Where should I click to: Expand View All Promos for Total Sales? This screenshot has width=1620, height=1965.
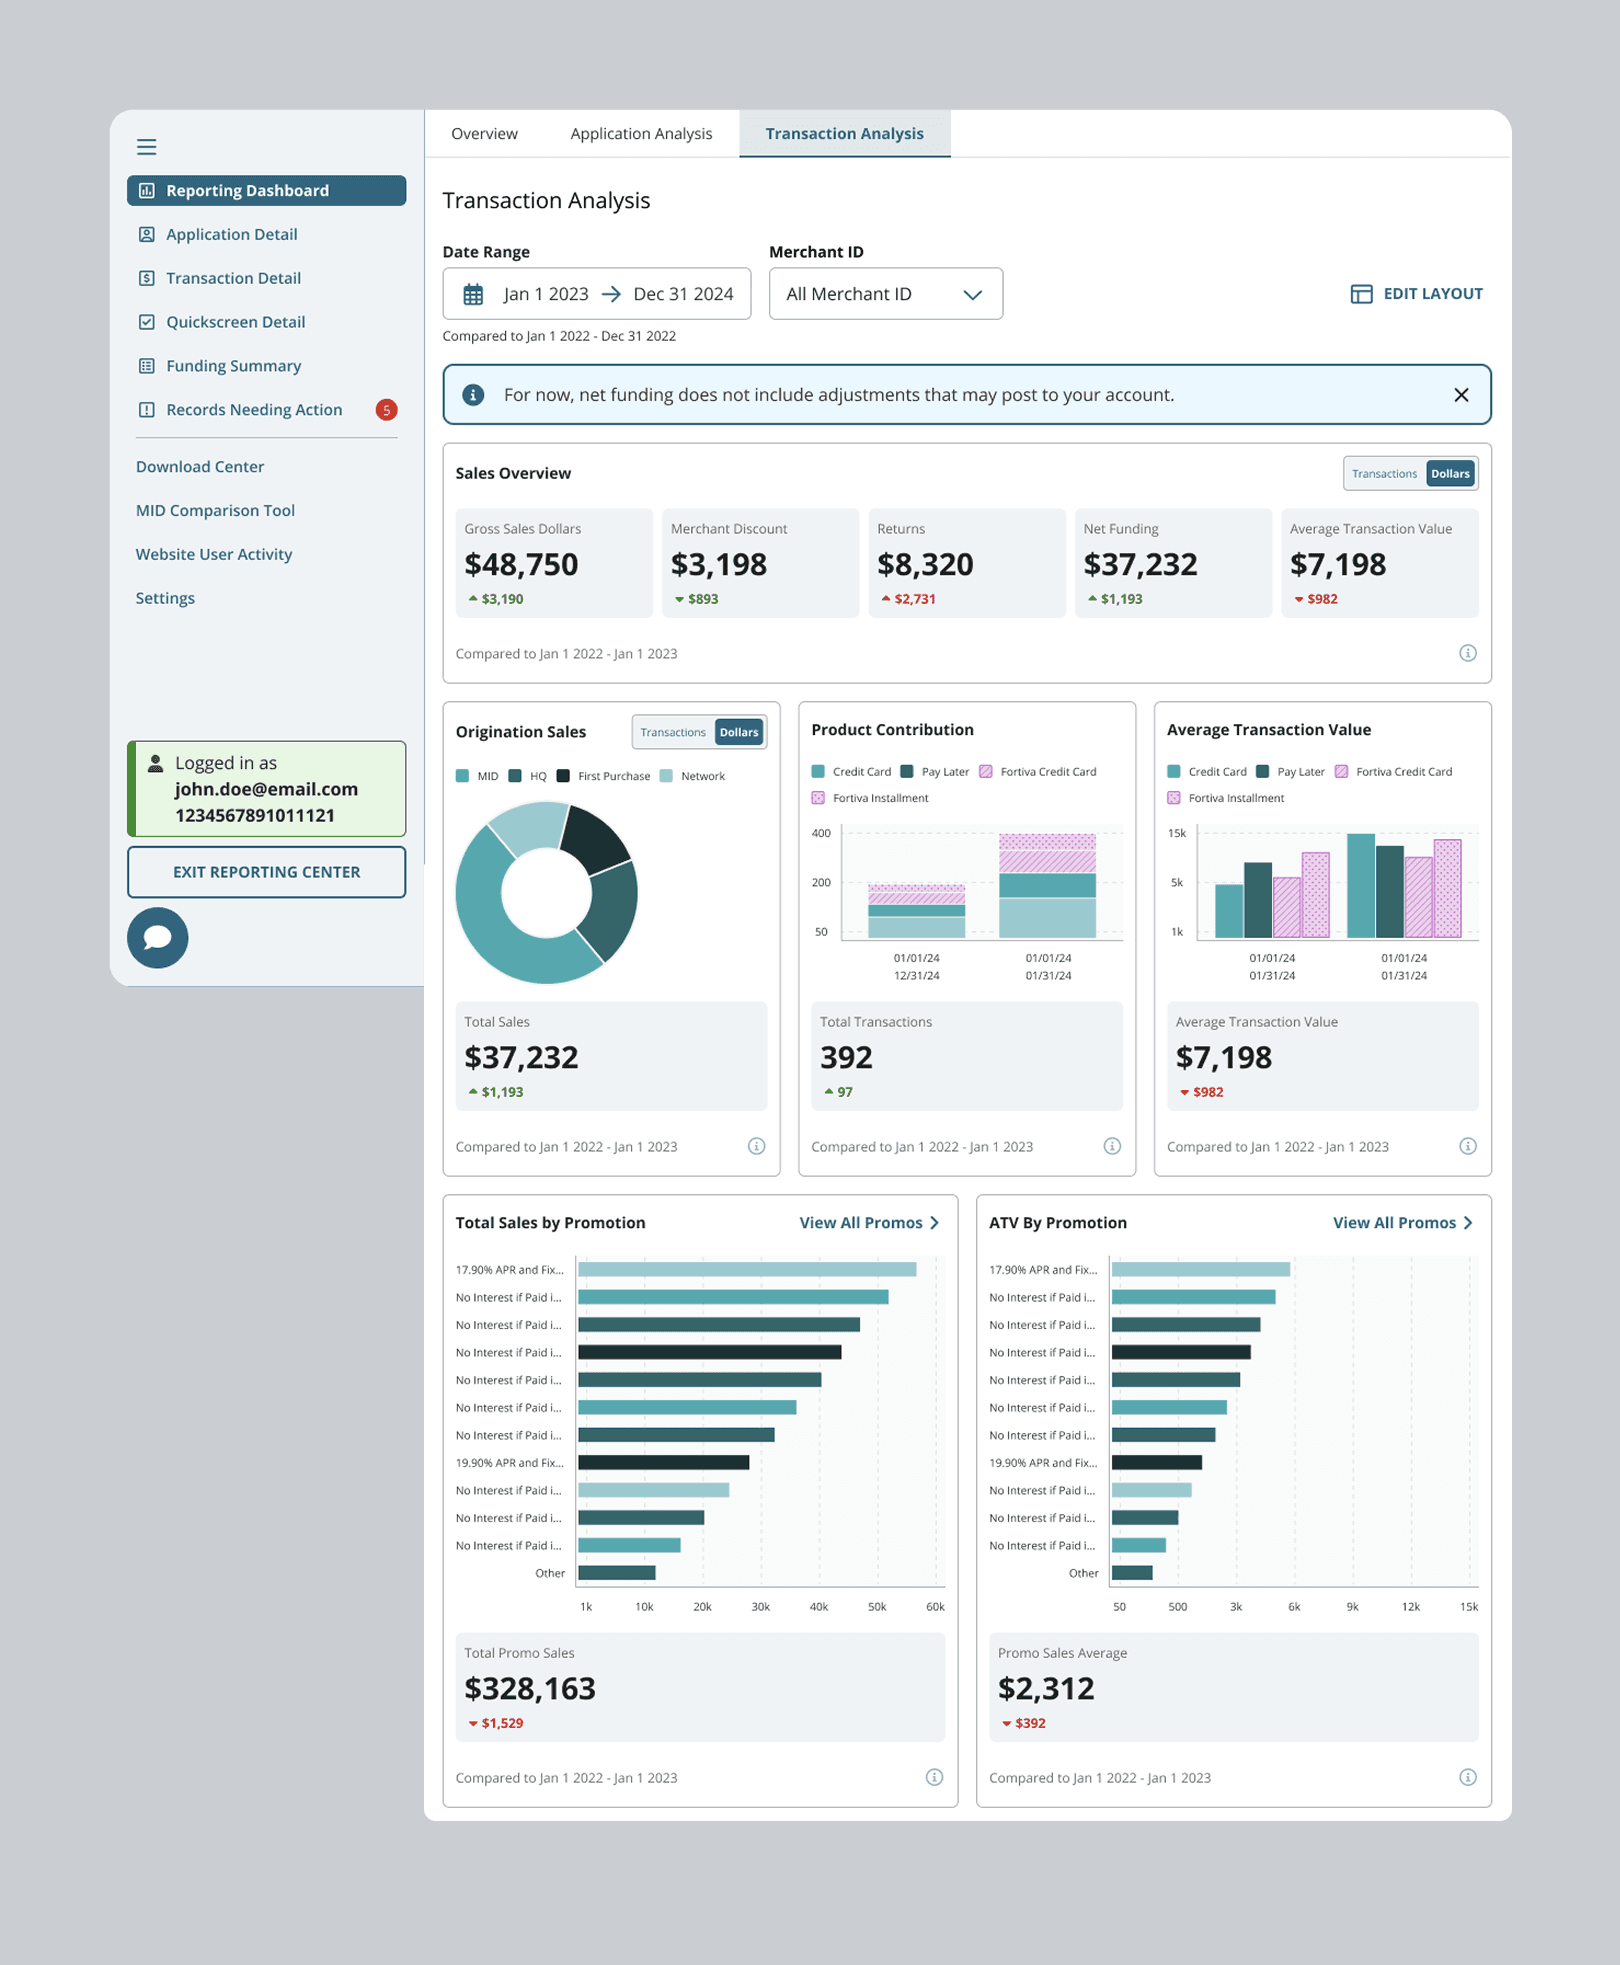click(866, 1222)
